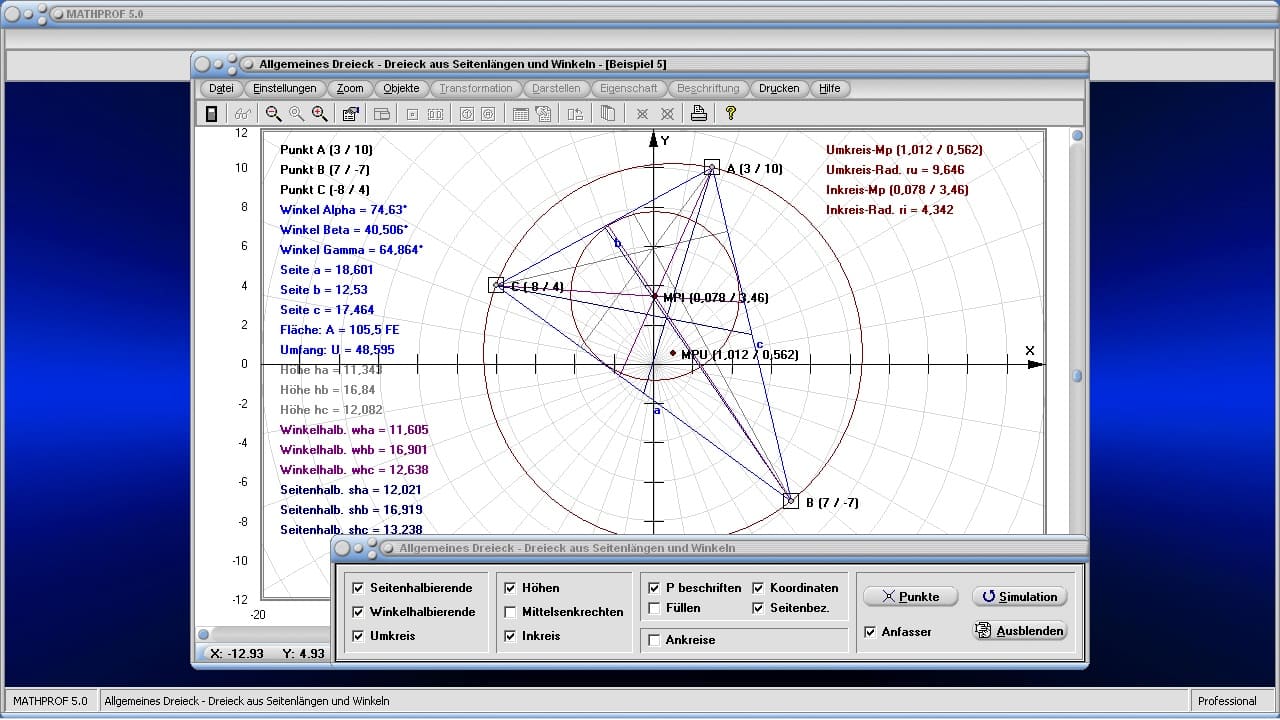The height and width of the screenshot is (720, 1280).
Task: Click the Transformation menu item
Action: click(476, 88)
